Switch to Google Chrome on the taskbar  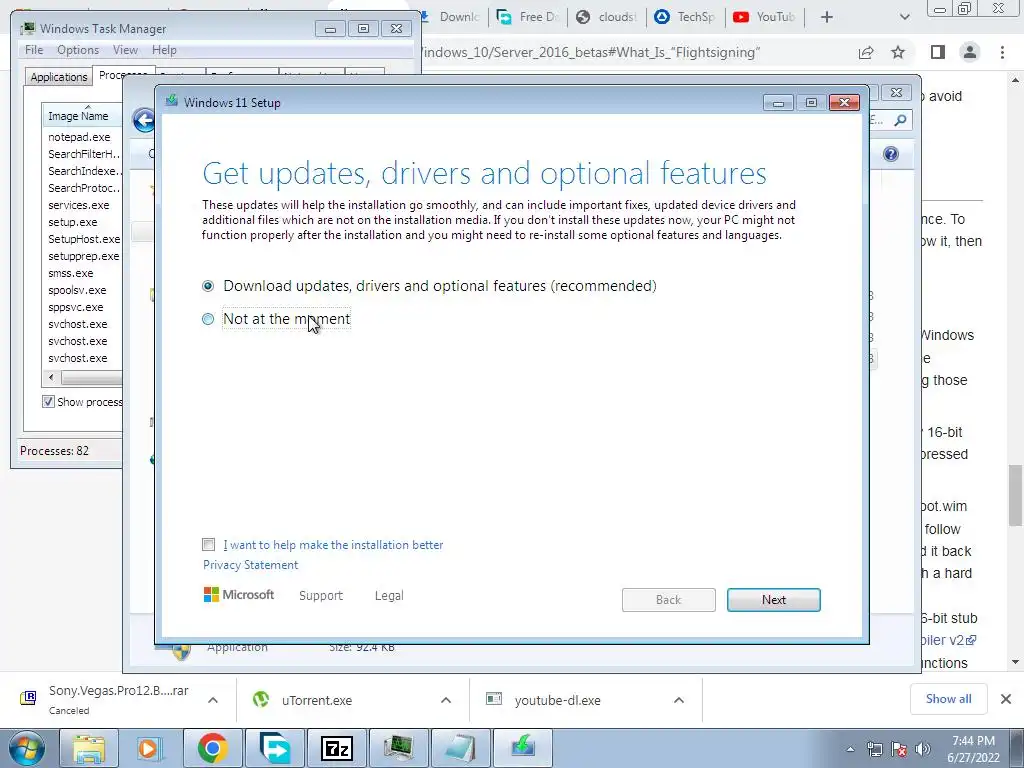212,748
